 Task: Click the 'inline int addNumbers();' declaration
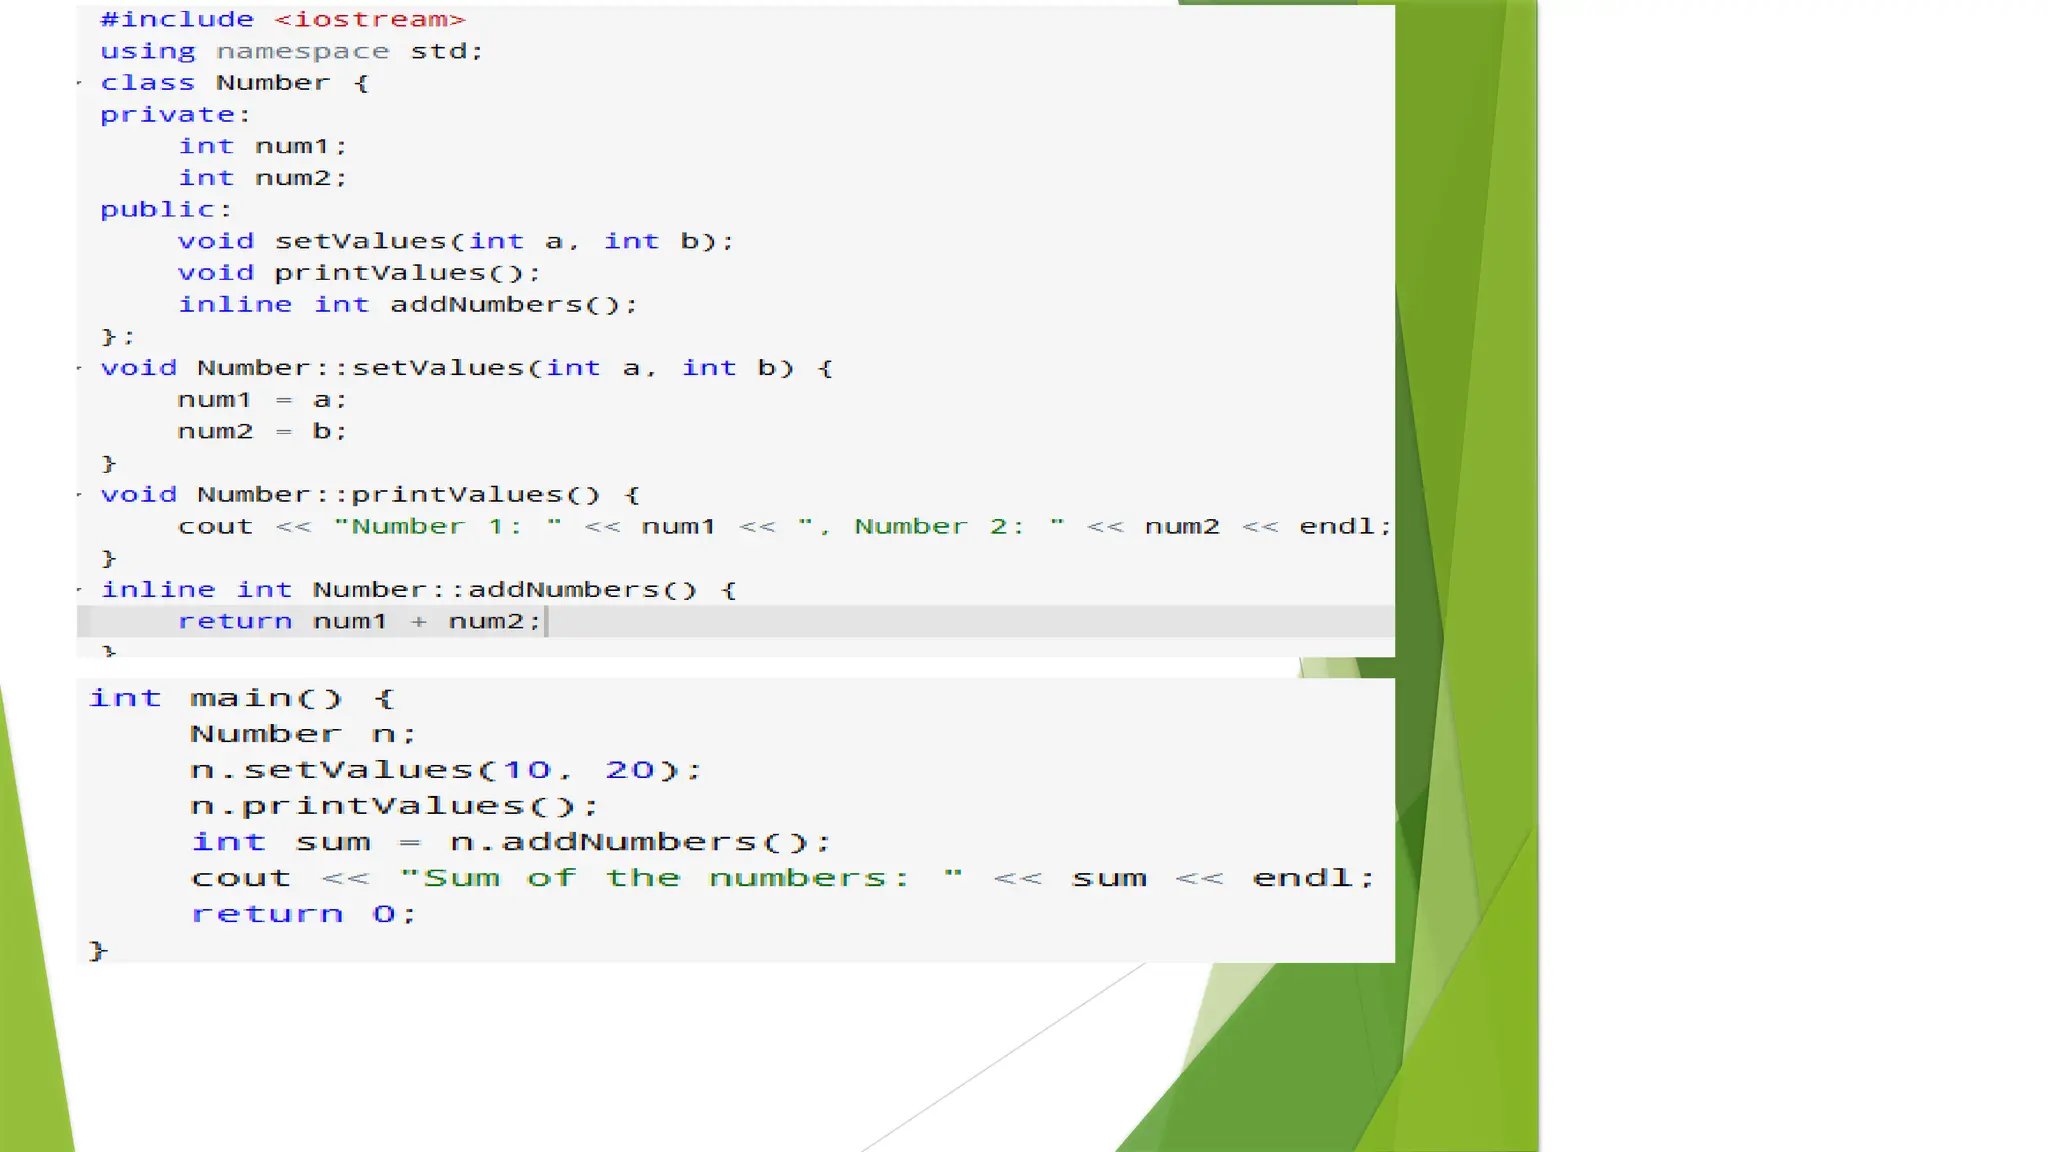[x=407, y=305]
